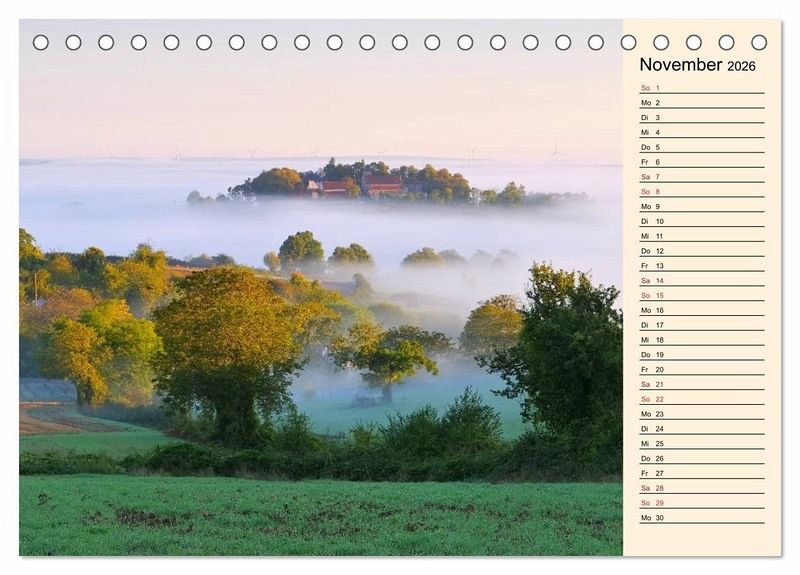Select the Sunday 1 date line
Screen dimensions: 800x575
click(x=701, y=88)
